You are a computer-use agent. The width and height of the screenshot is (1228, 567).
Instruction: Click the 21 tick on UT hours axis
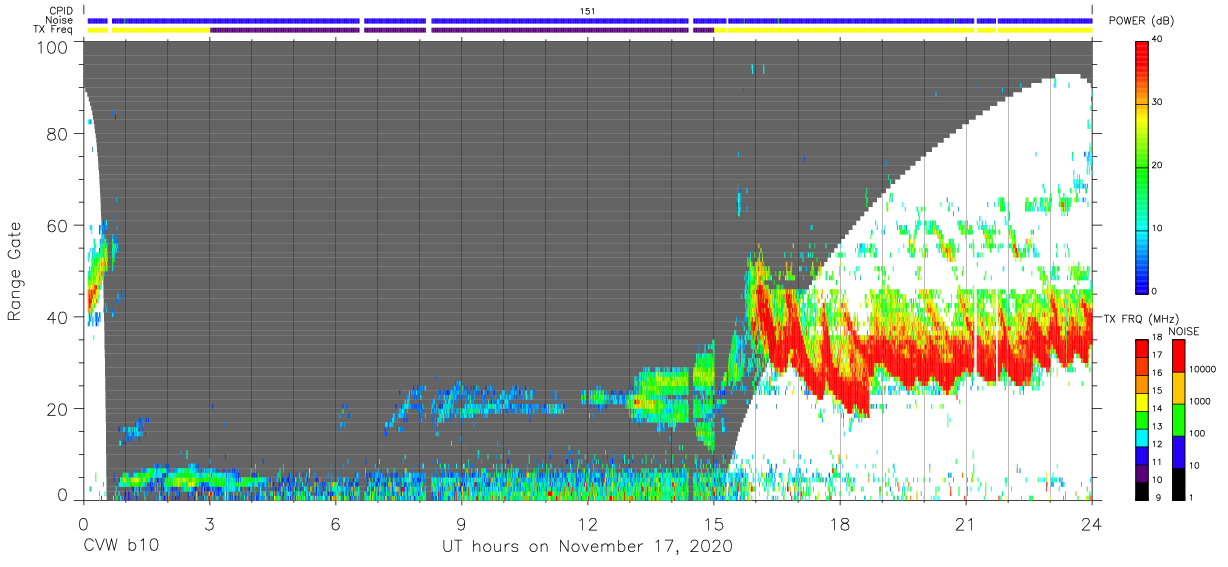click(965, 523)
